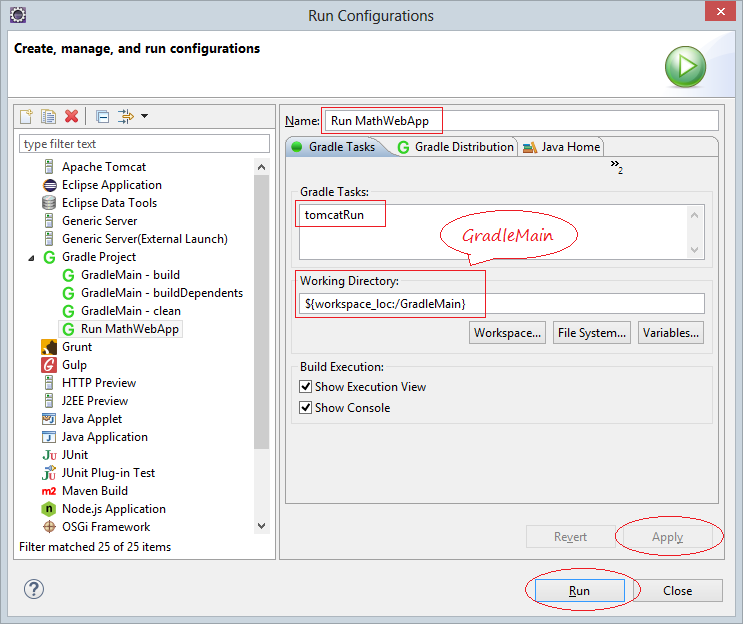
Task: Click the Eclipse Data Tools database icon
Action: coord(49,203)
